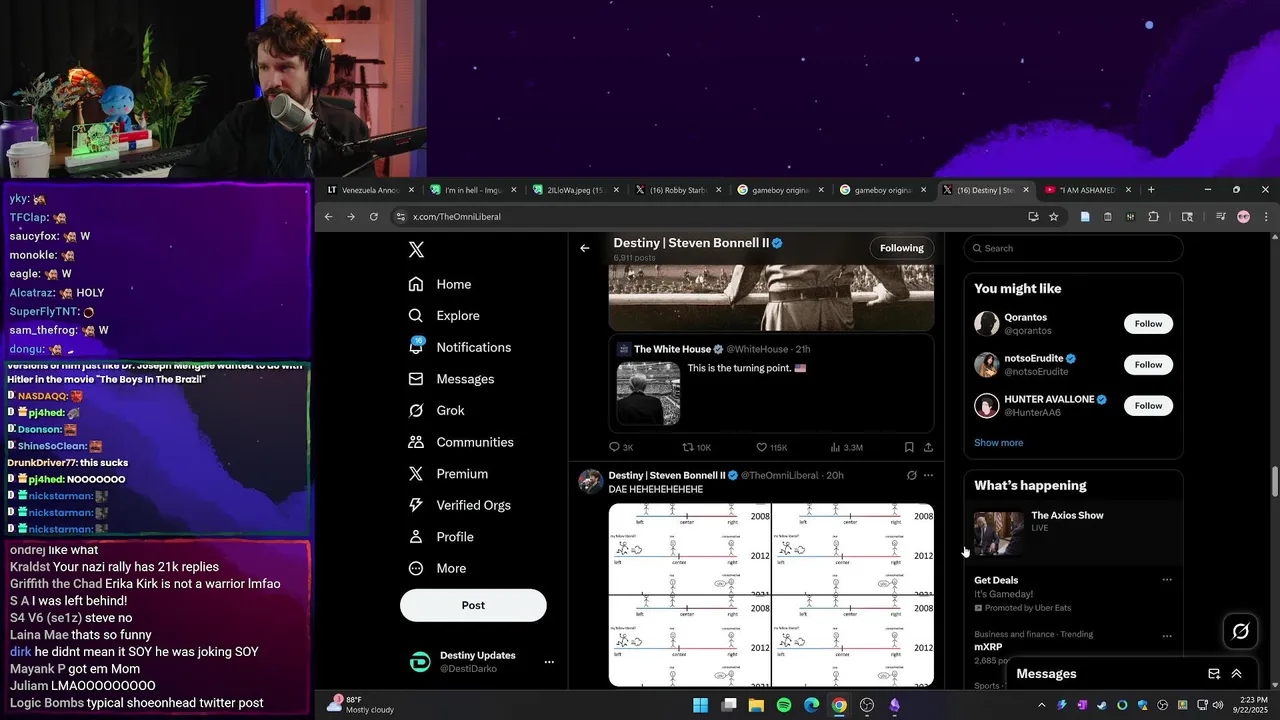Expand the More menu in sidebar
This screenshot has width=1280, height=720.
437,568
